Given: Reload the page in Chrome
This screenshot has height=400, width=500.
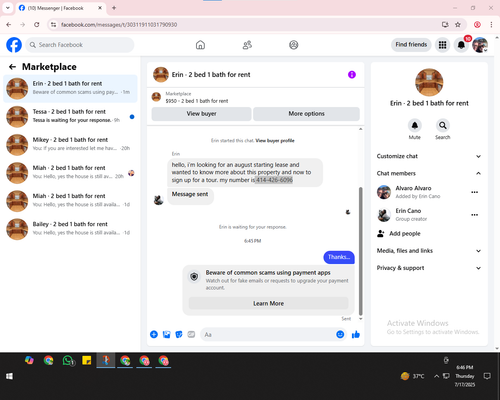Looking at the screenshot, I should pos(37,25).
